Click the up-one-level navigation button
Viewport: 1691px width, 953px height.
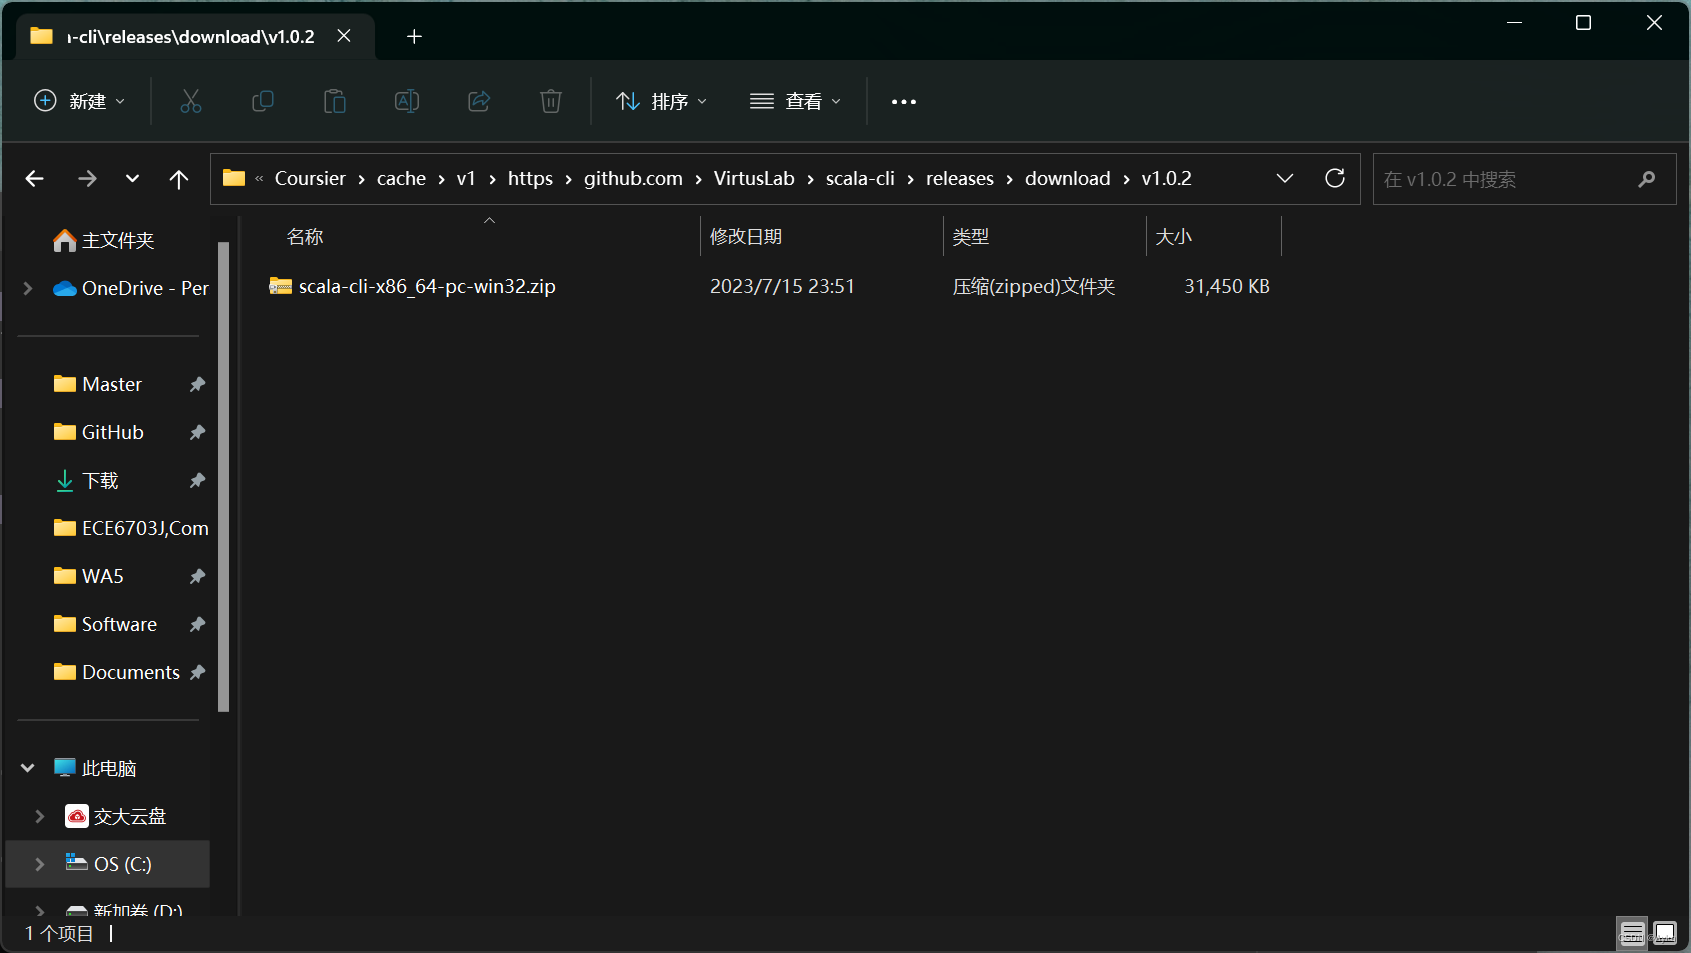[179, 178]
